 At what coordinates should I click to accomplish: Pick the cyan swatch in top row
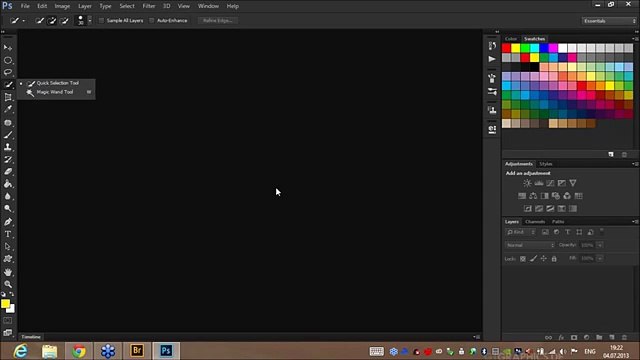[x=534, y=48]
